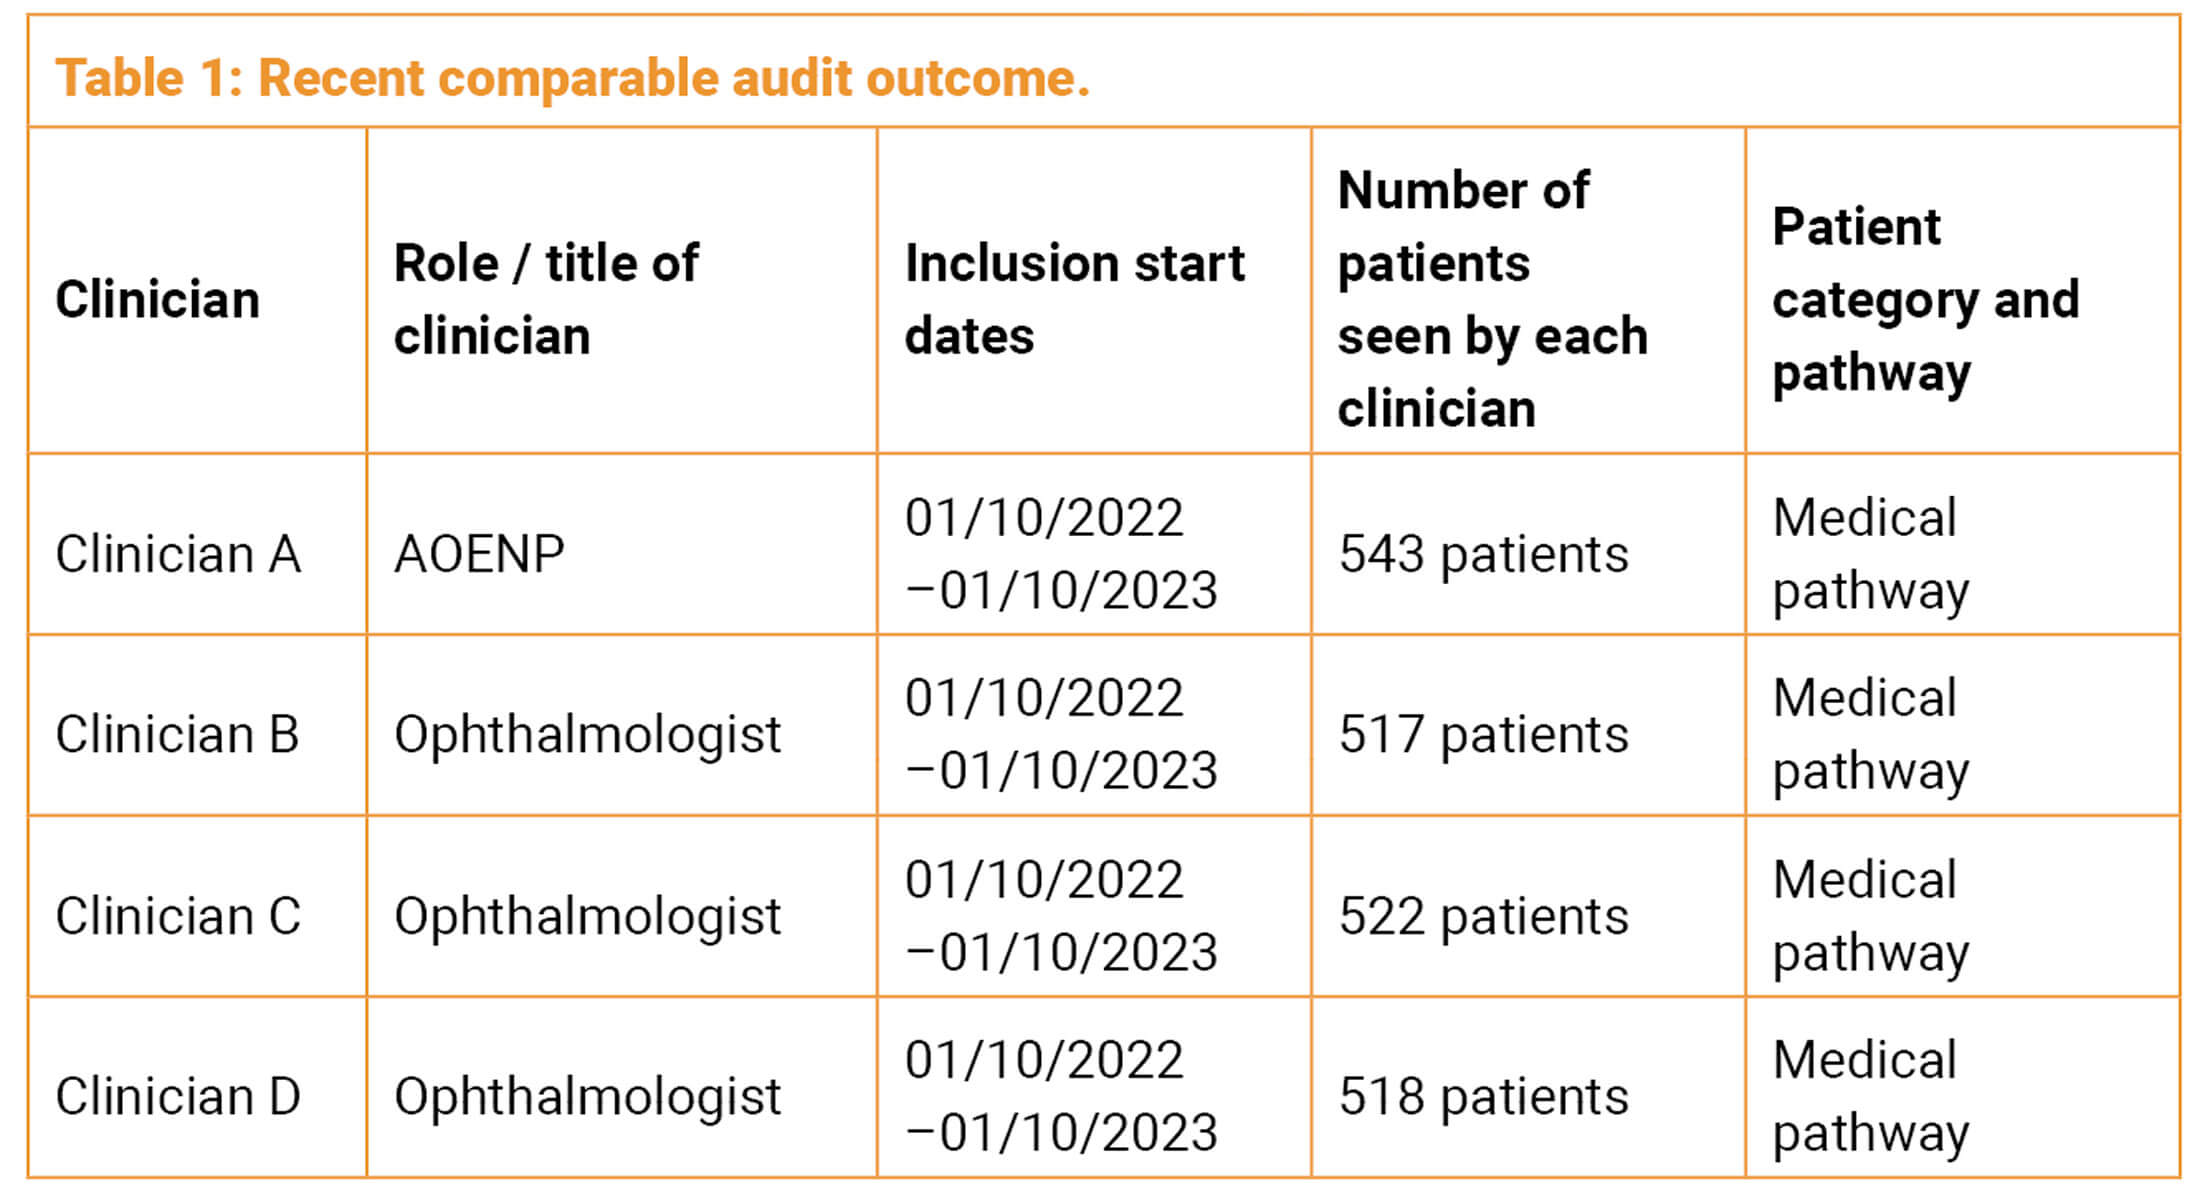Select the '522 patients' cell
This screenshot has width=2200, height=1202.
[x=1483, y=916]
